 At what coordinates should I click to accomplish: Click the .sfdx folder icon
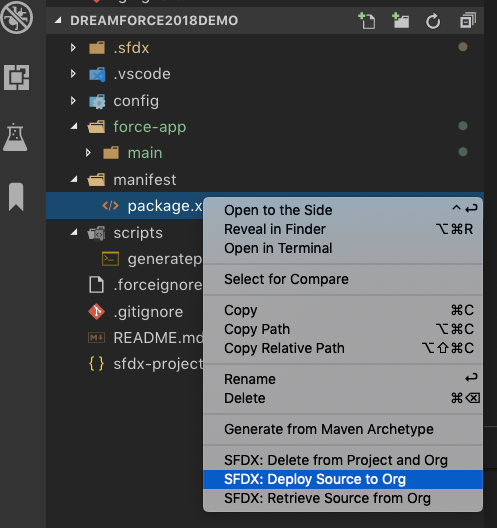pyautogui.click(x=97, y=48)
